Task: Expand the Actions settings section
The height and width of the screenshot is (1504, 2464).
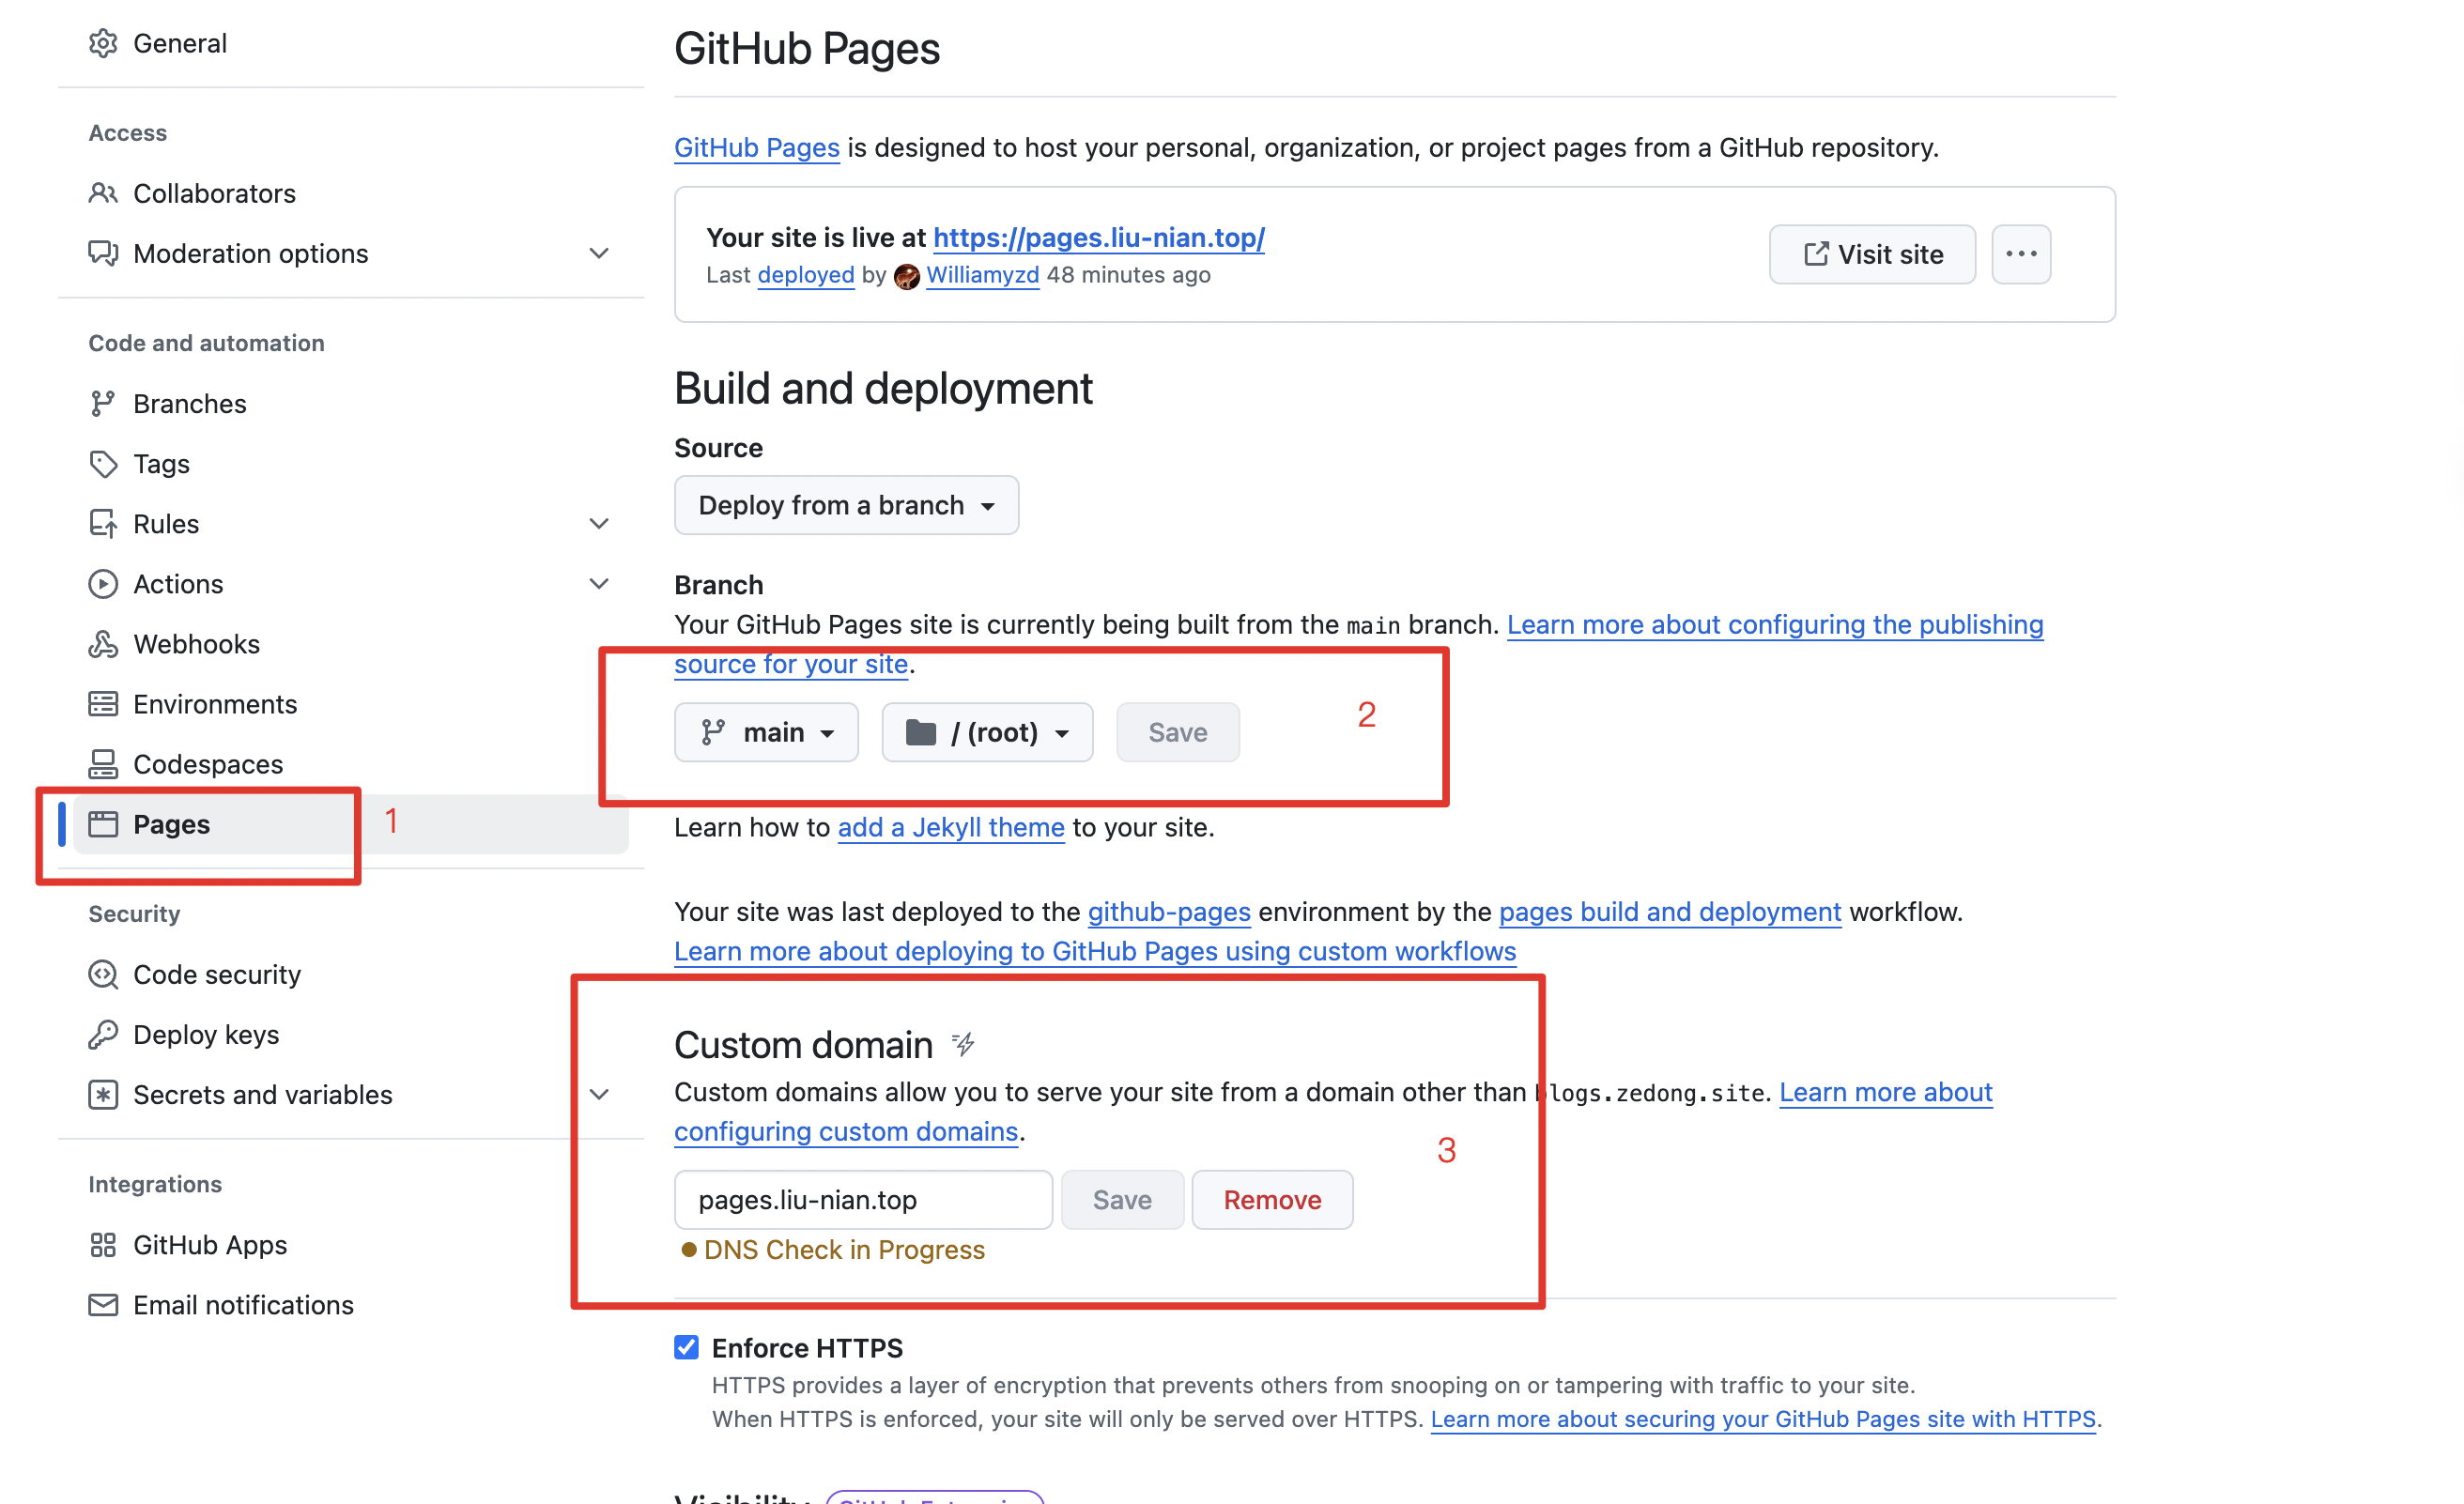Action: (598, 584)
